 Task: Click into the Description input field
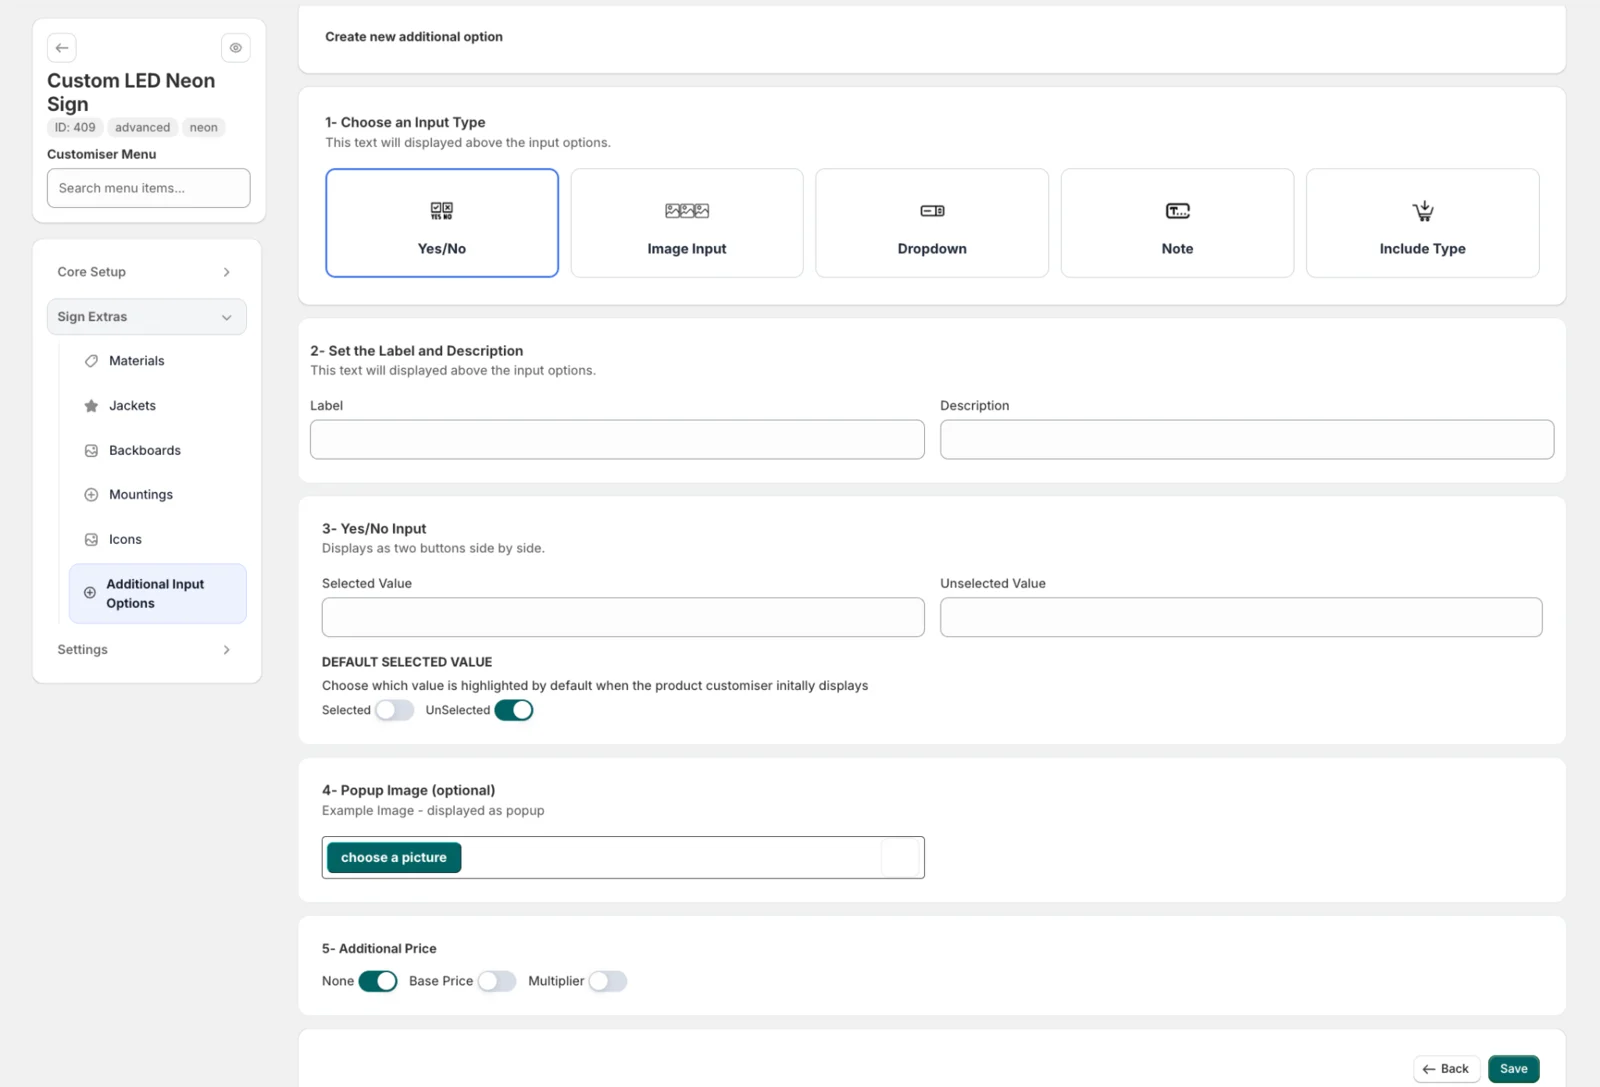(x=1247, y=440)
